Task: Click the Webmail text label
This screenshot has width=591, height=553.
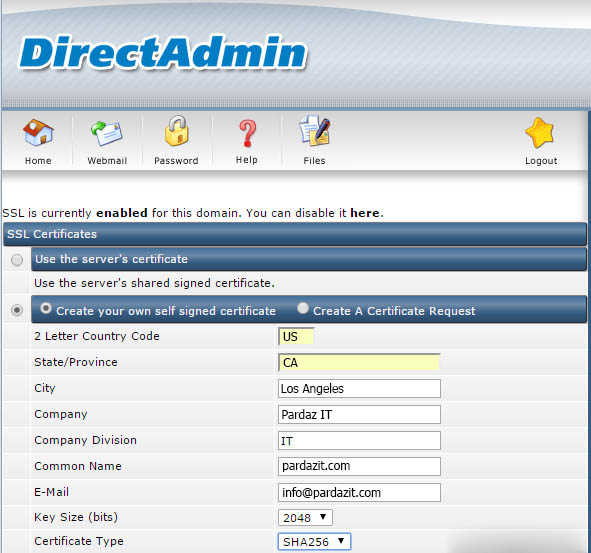Action: coord(107,161)
